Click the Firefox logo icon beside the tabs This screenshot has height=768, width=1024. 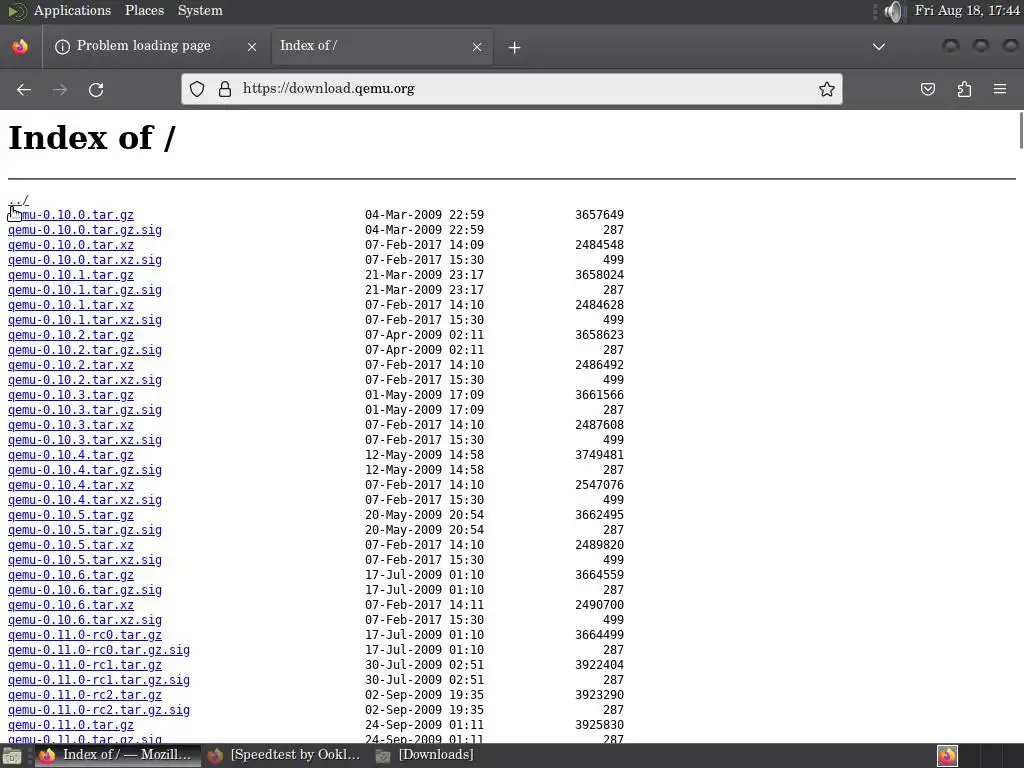coord(20,46)
